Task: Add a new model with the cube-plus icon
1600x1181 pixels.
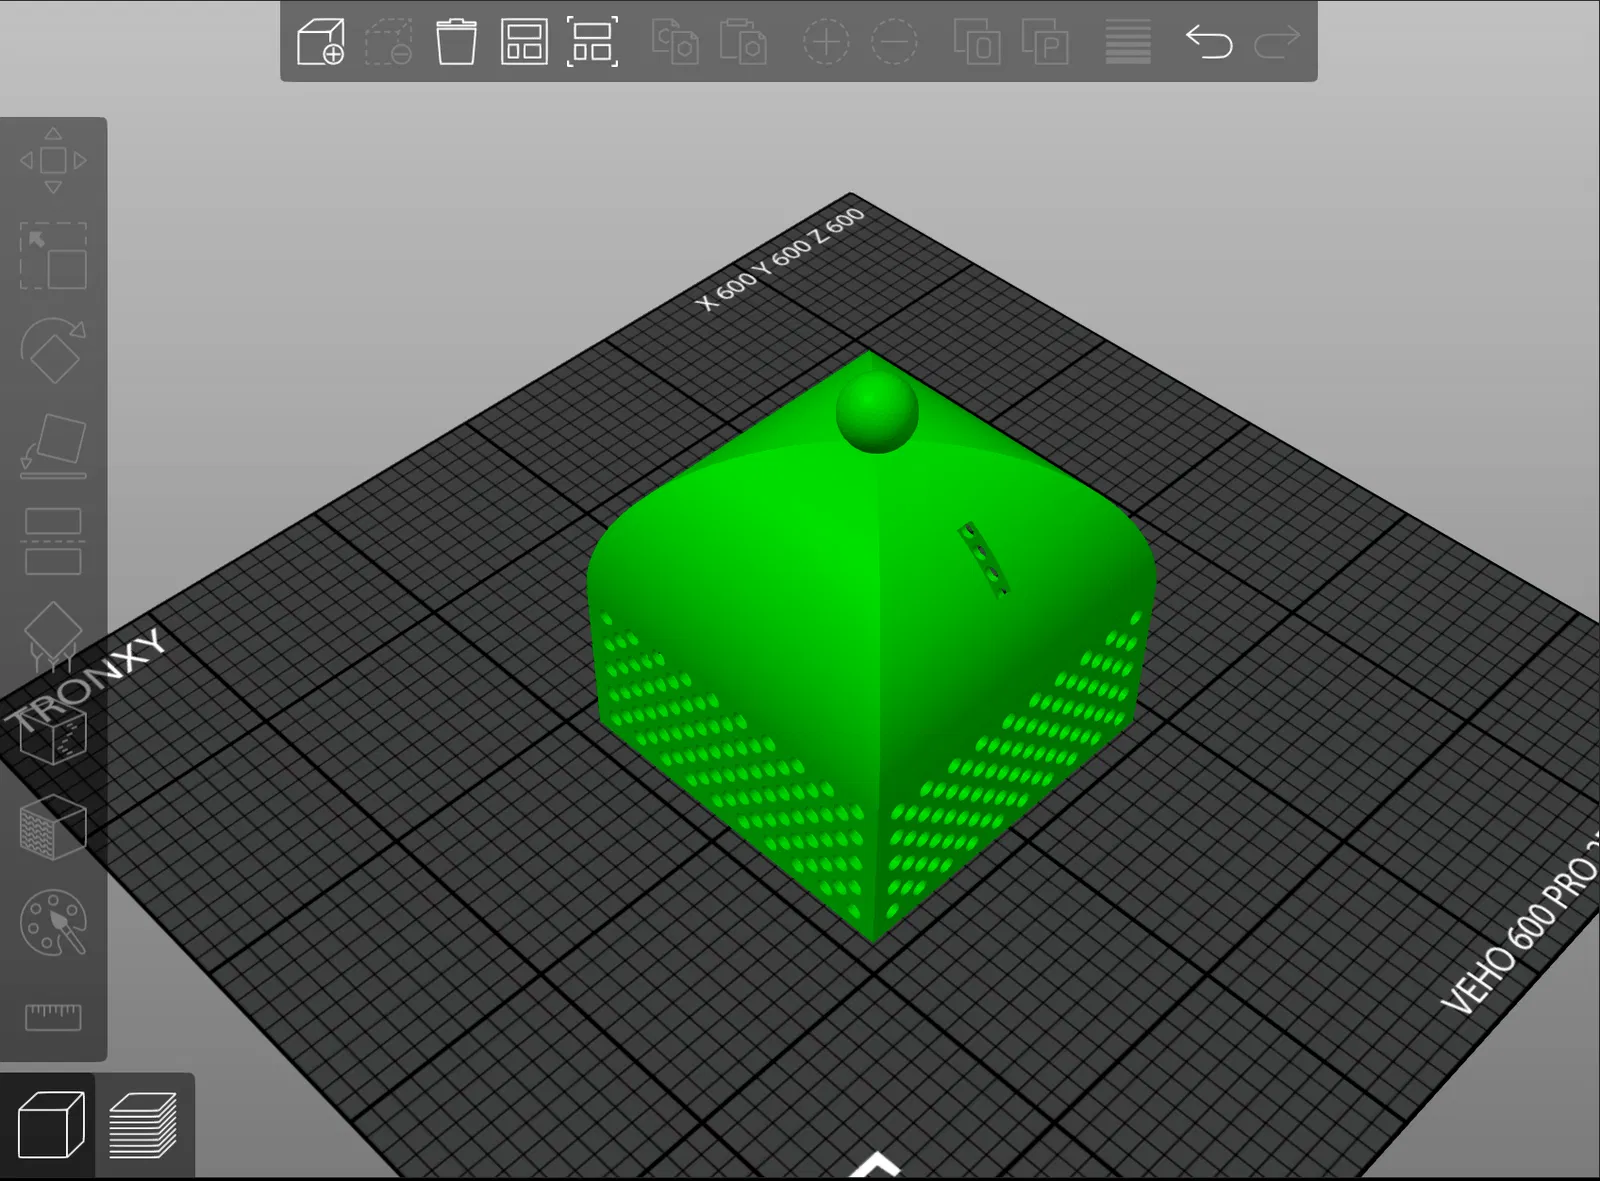Action: coord(321,42)
